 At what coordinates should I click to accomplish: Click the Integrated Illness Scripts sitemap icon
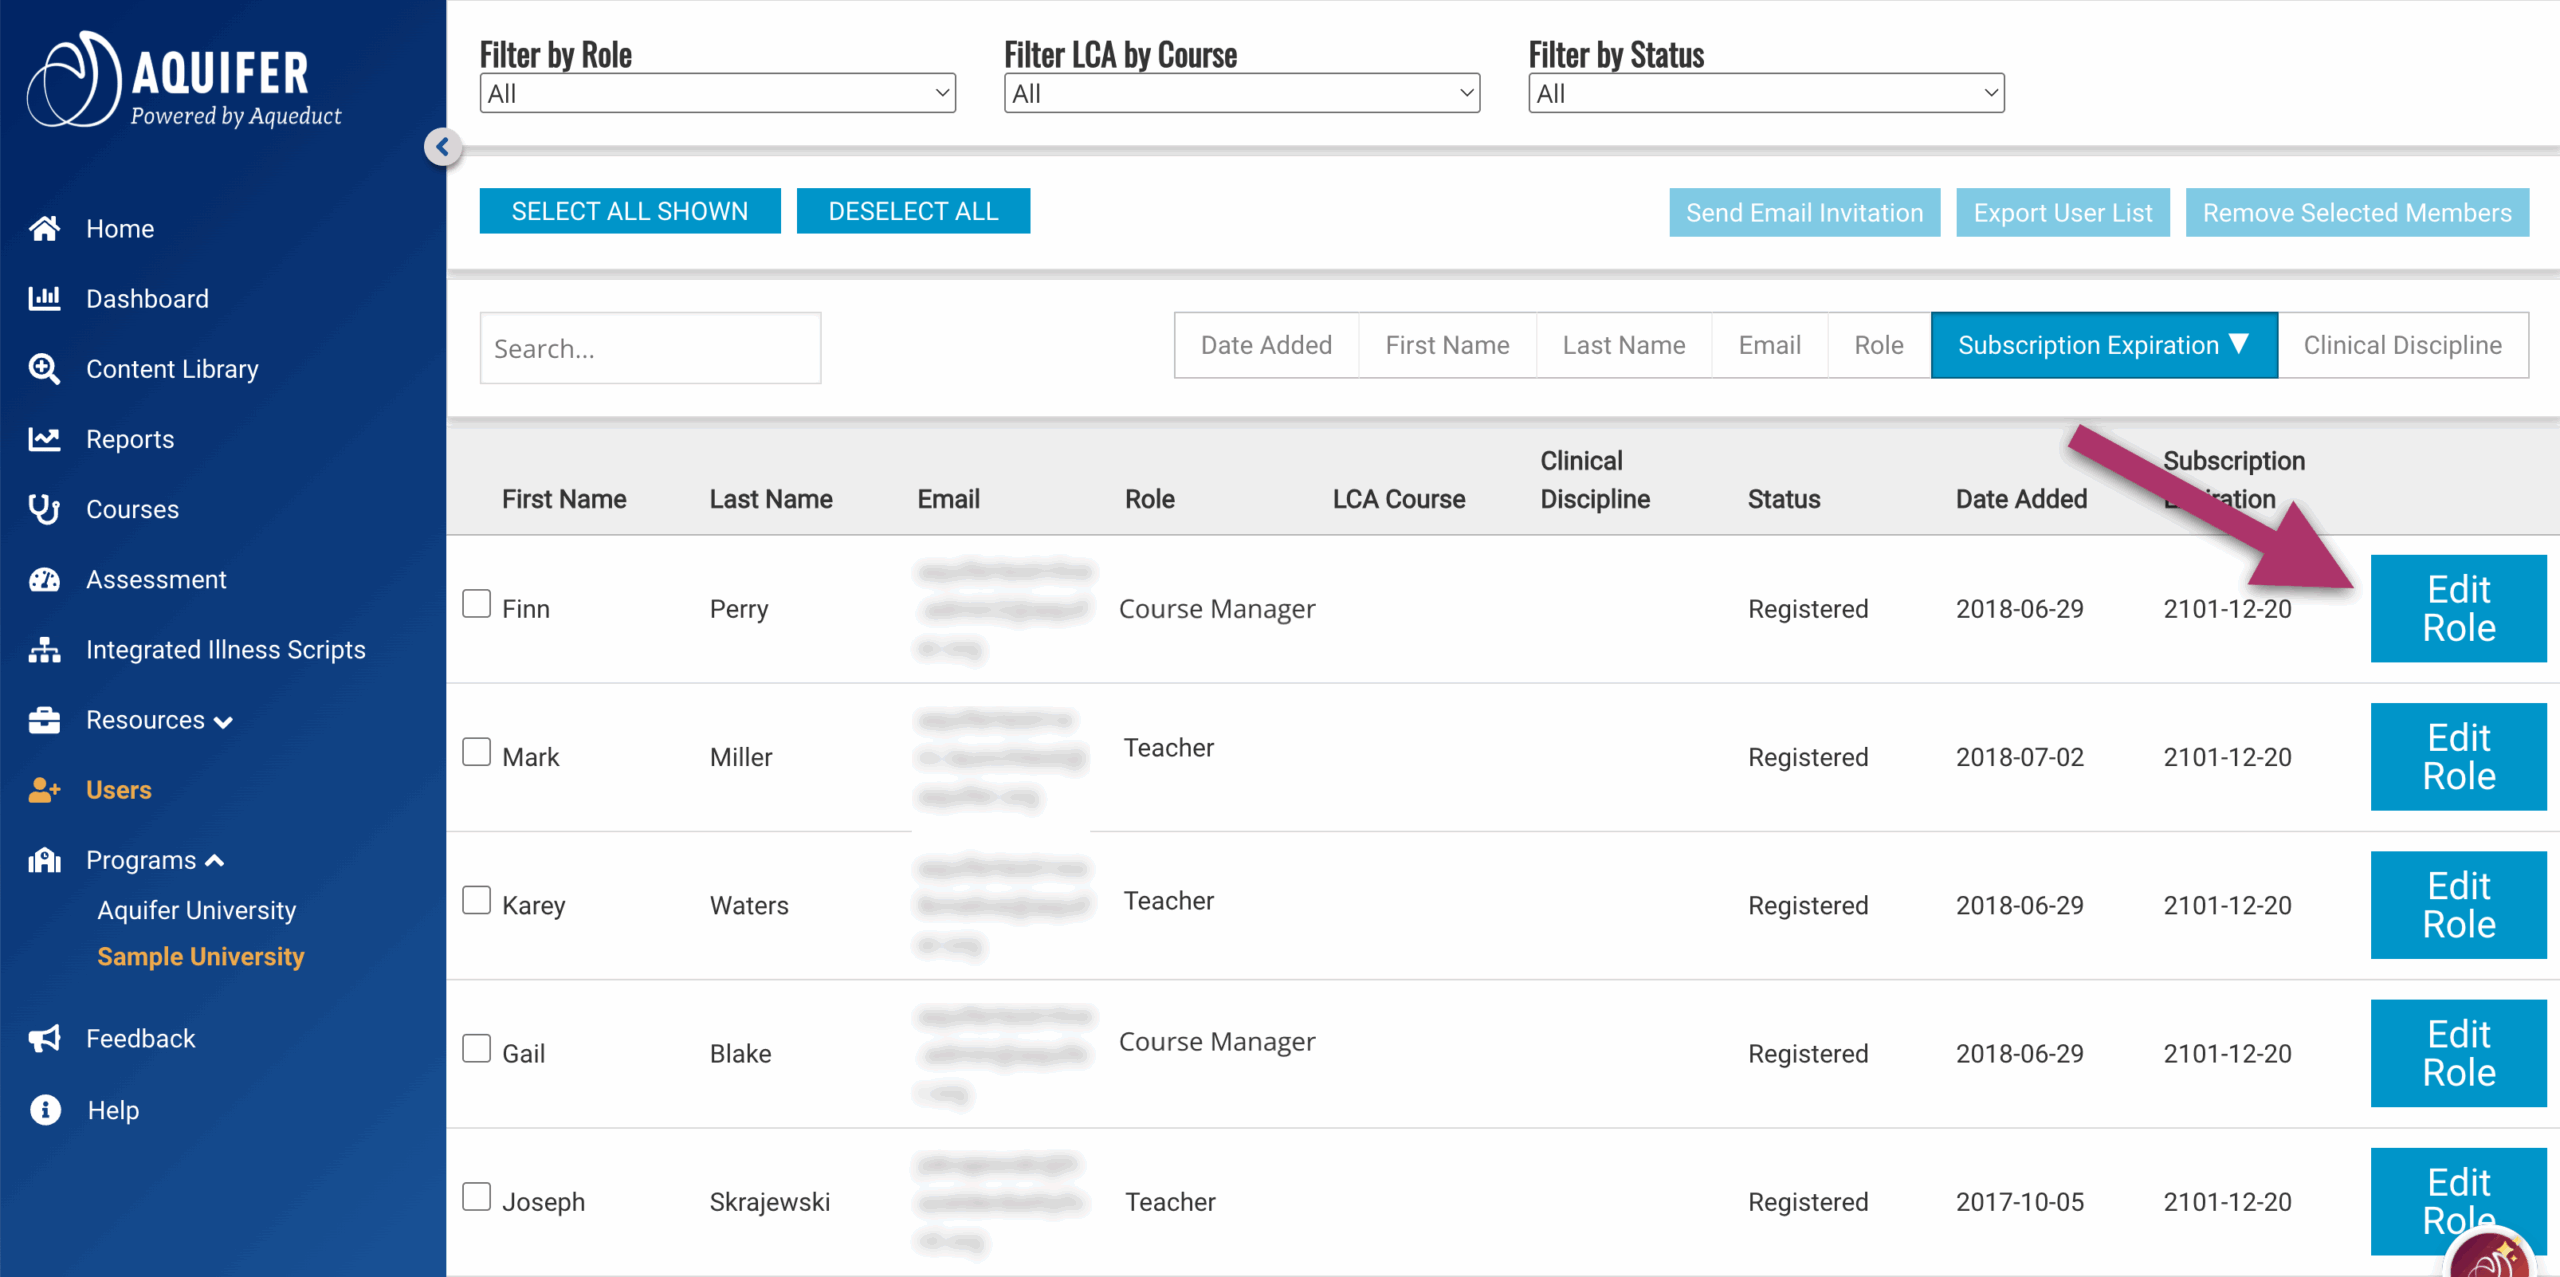point(44,650)
